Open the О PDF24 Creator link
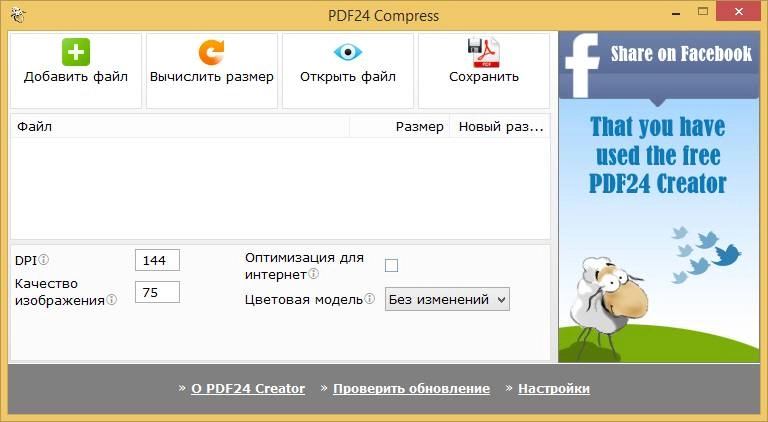The image size is (768, 422). click(x=248, y=389)
